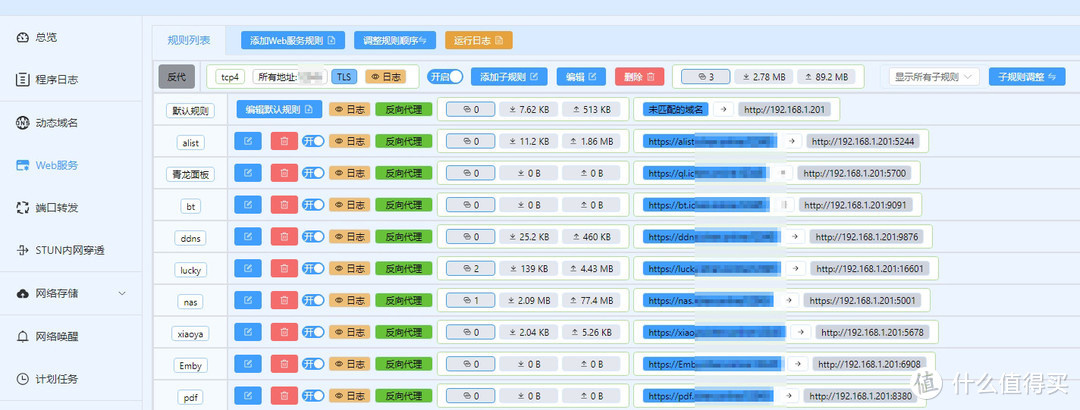Toggle the nas rule switch
Viewport: 1080px width, 410px height.
point(313,300)
